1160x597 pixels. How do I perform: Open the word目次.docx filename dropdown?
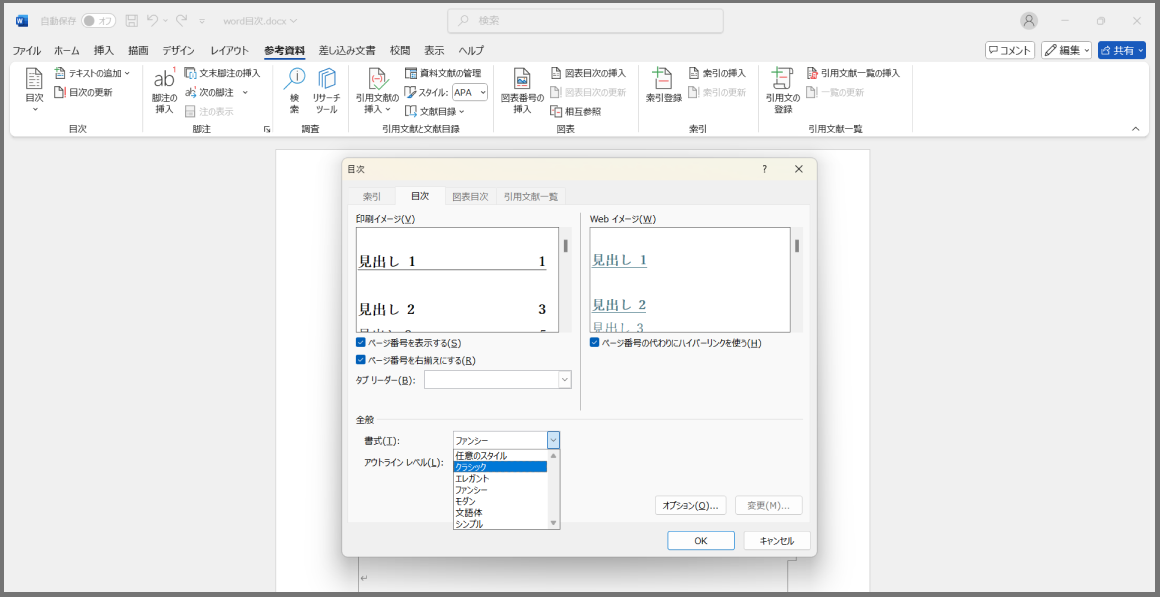tap(260, 21)
